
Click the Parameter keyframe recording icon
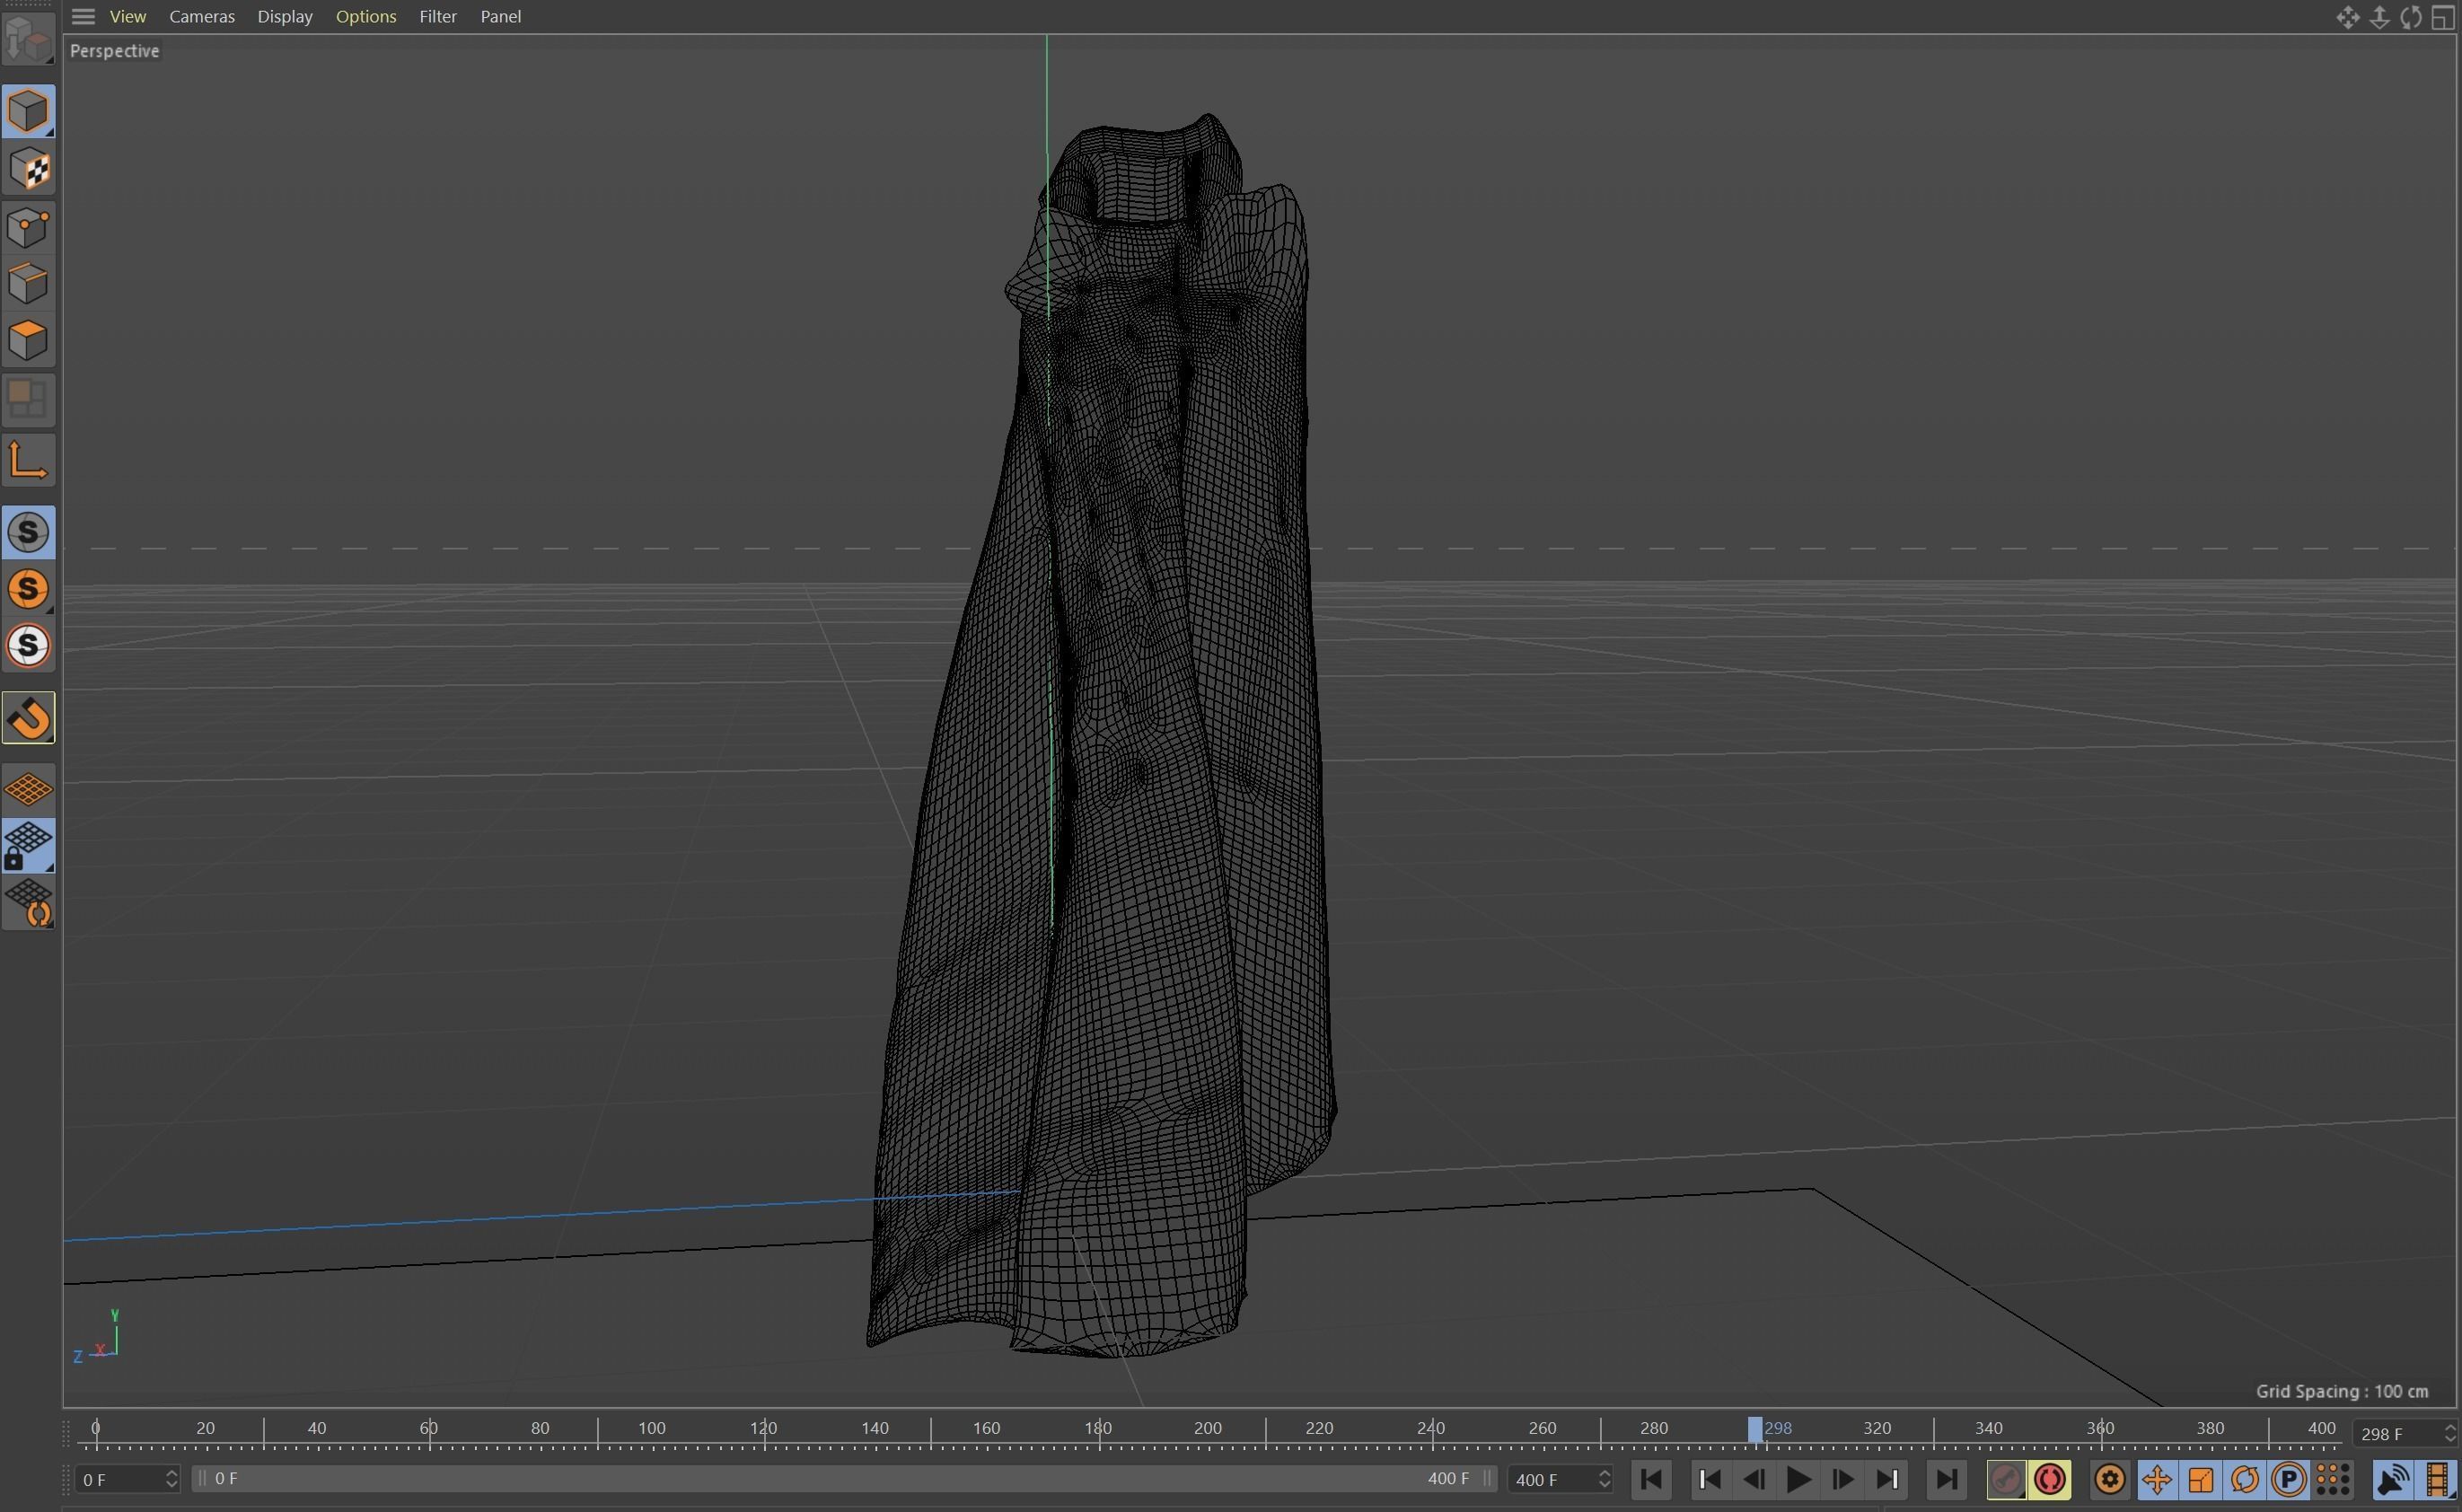(x=2288, y=1478)
